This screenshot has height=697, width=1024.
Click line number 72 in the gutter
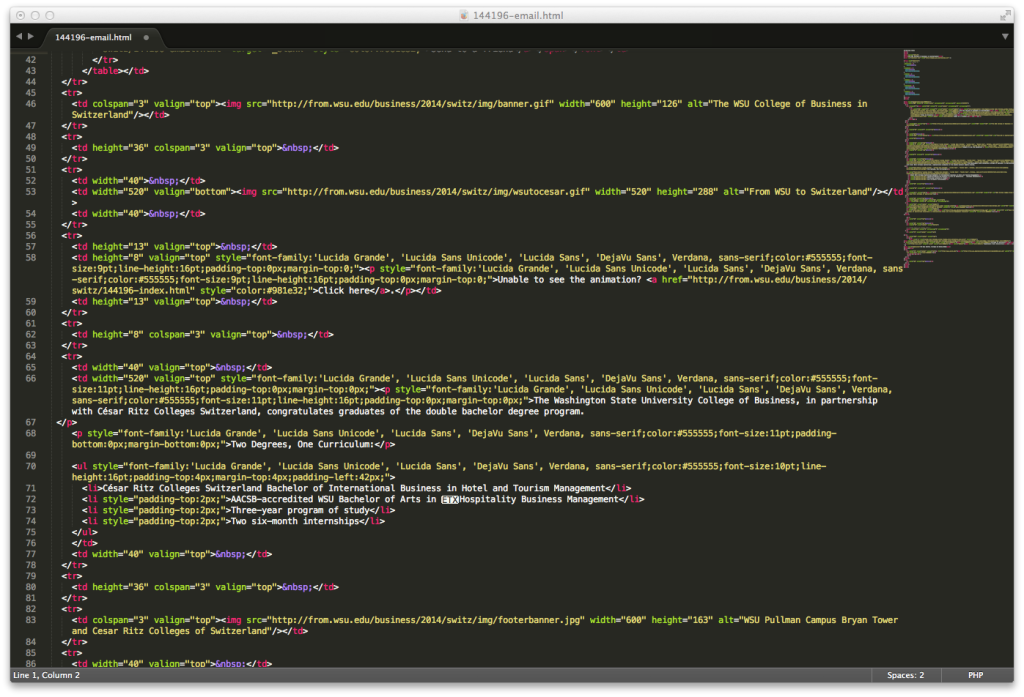coord(31,499)
